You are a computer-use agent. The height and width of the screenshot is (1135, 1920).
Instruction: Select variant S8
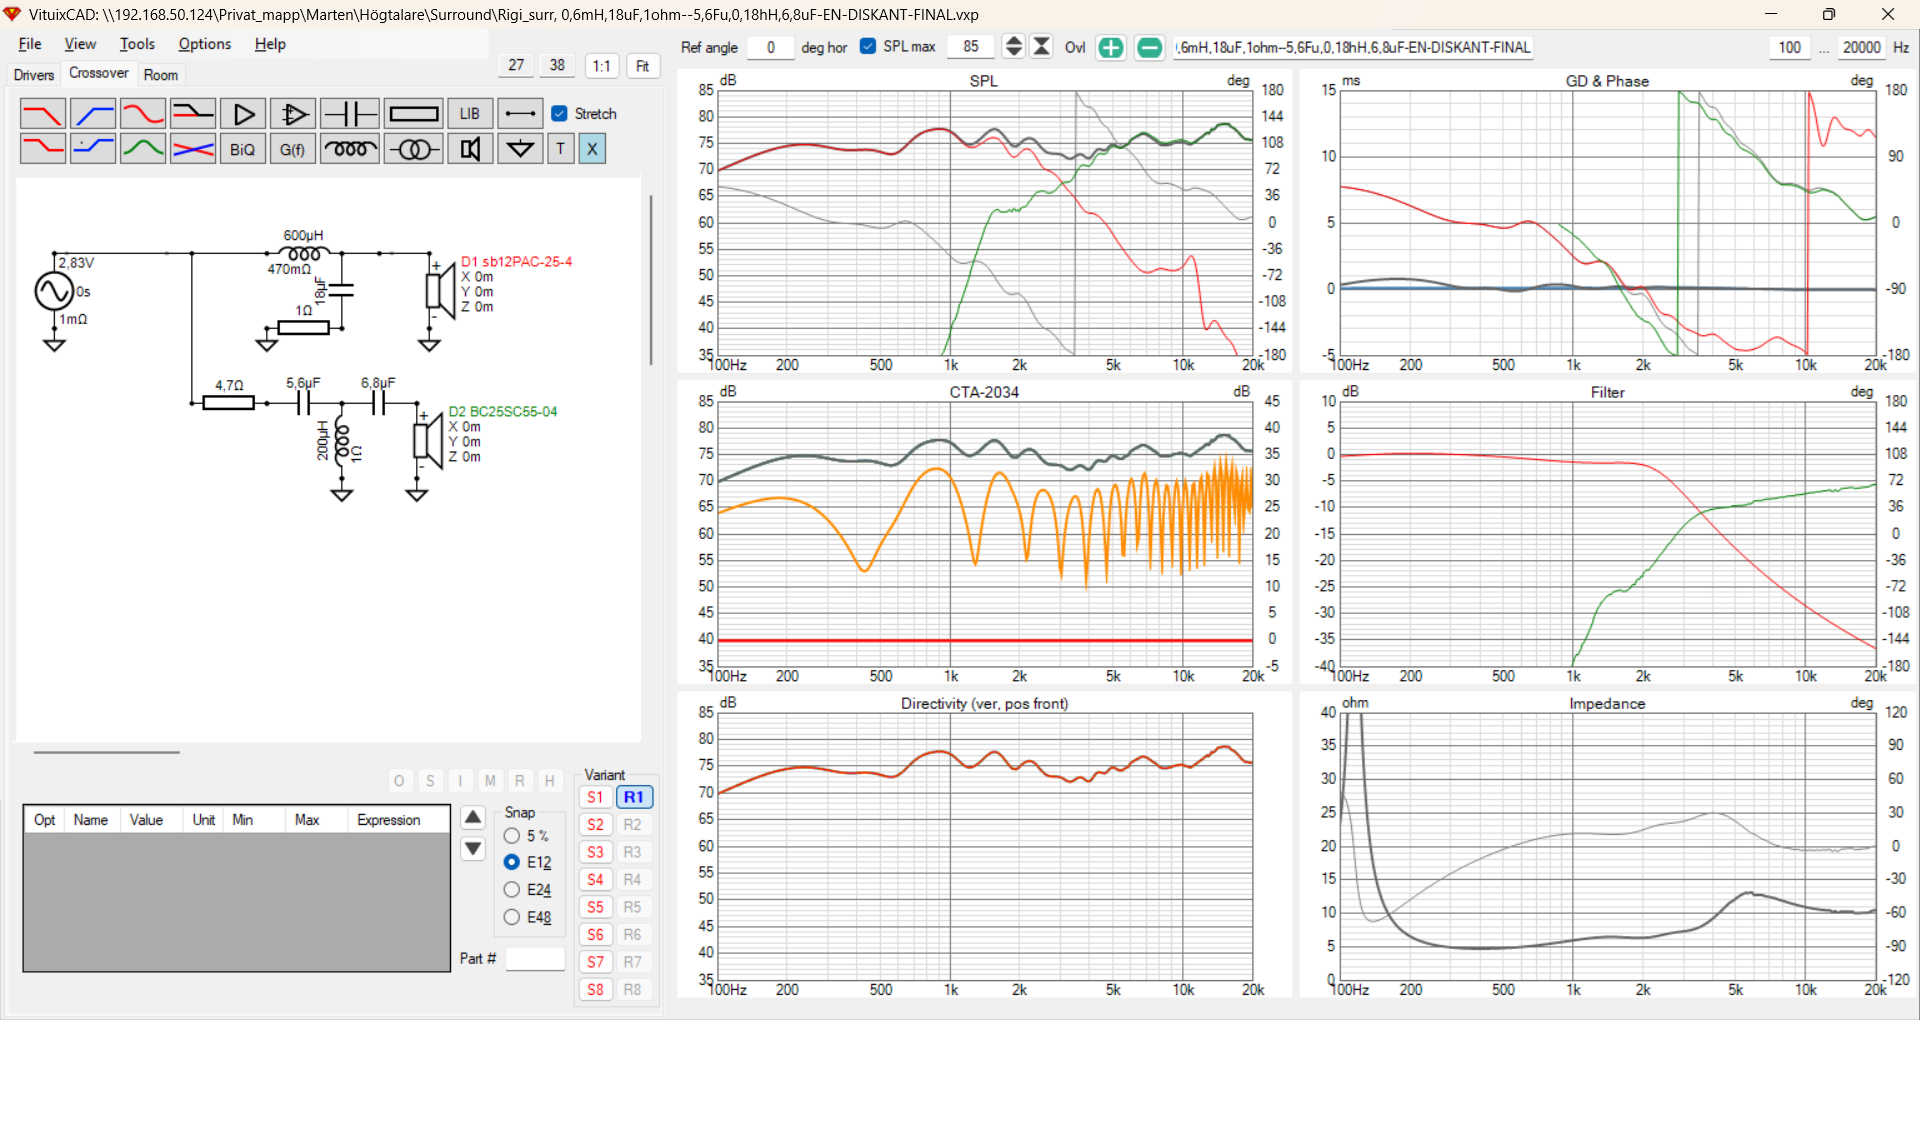595,990
